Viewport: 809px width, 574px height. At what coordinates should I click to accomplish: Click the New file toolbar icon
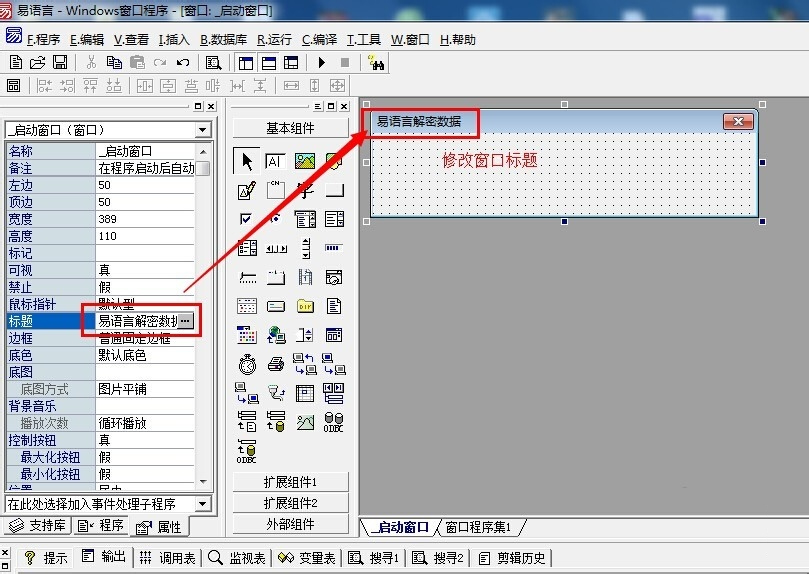coord(16,62)
